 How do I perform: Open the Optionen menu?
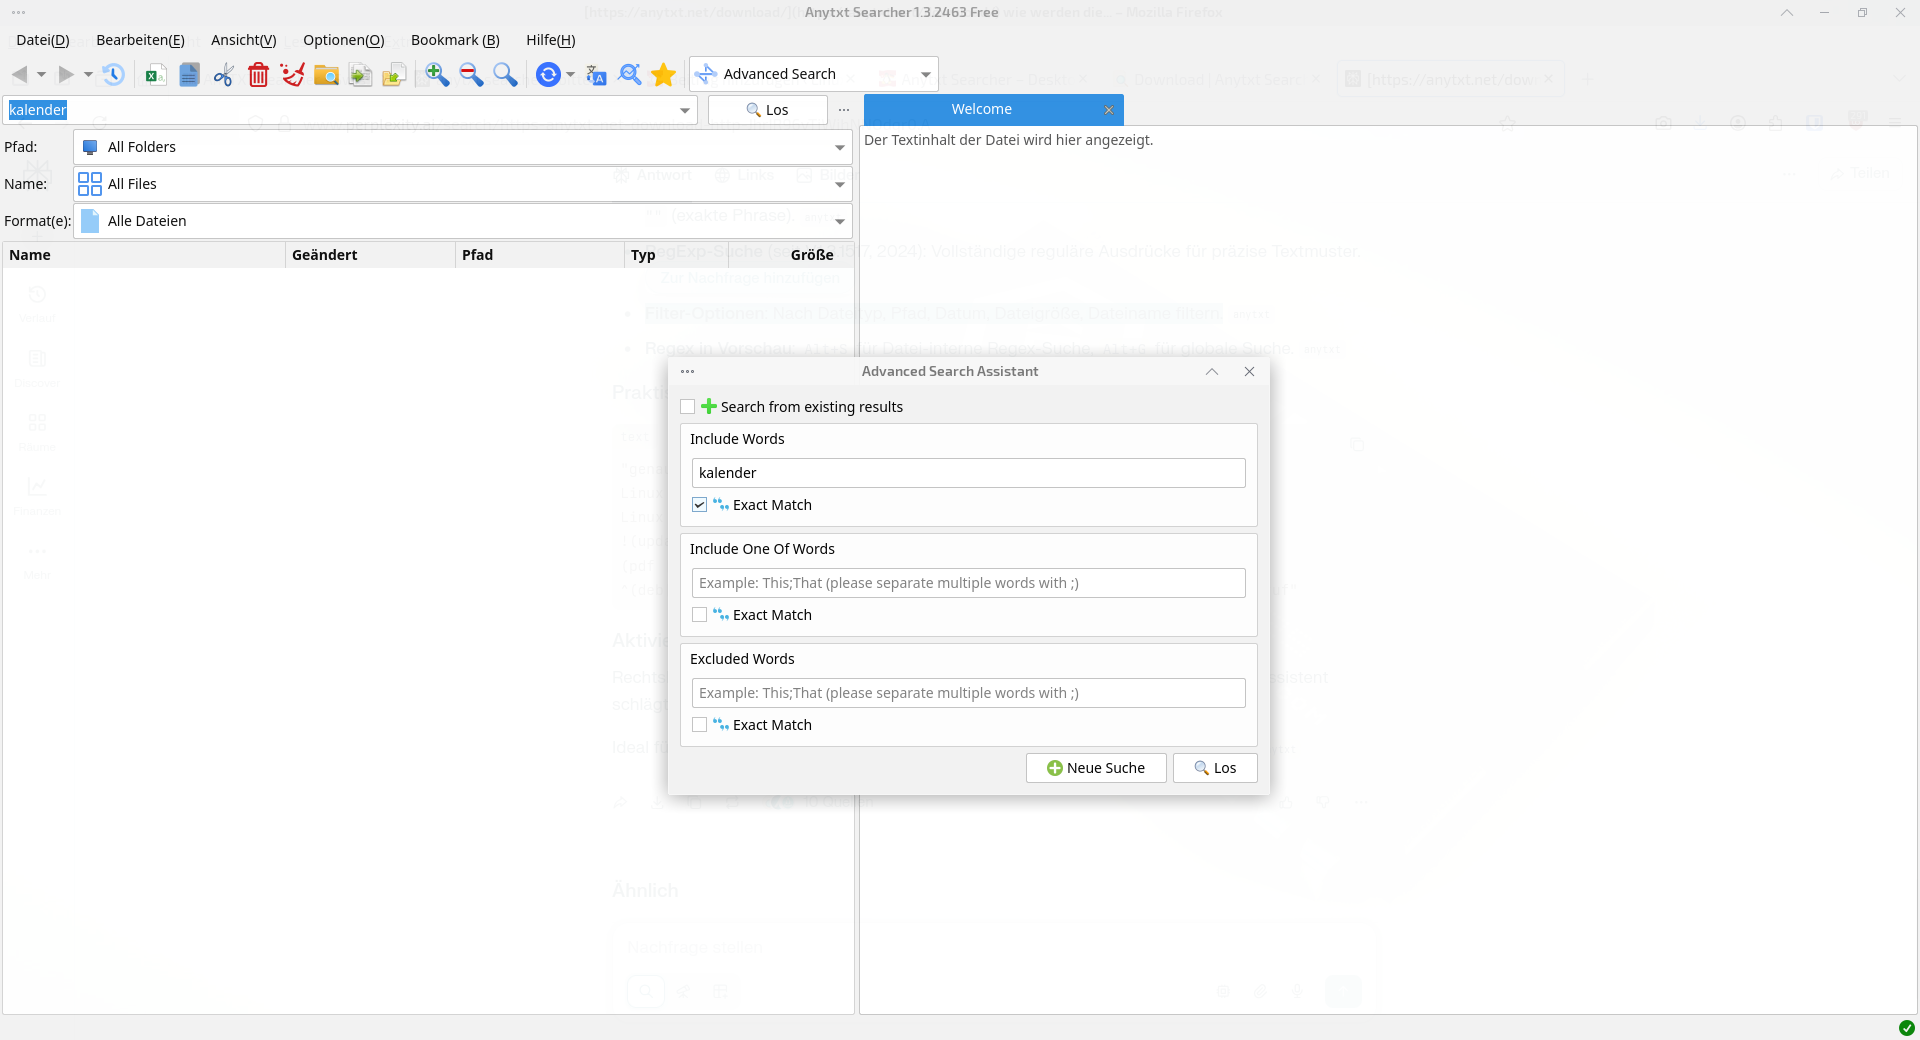click(343, 40)
